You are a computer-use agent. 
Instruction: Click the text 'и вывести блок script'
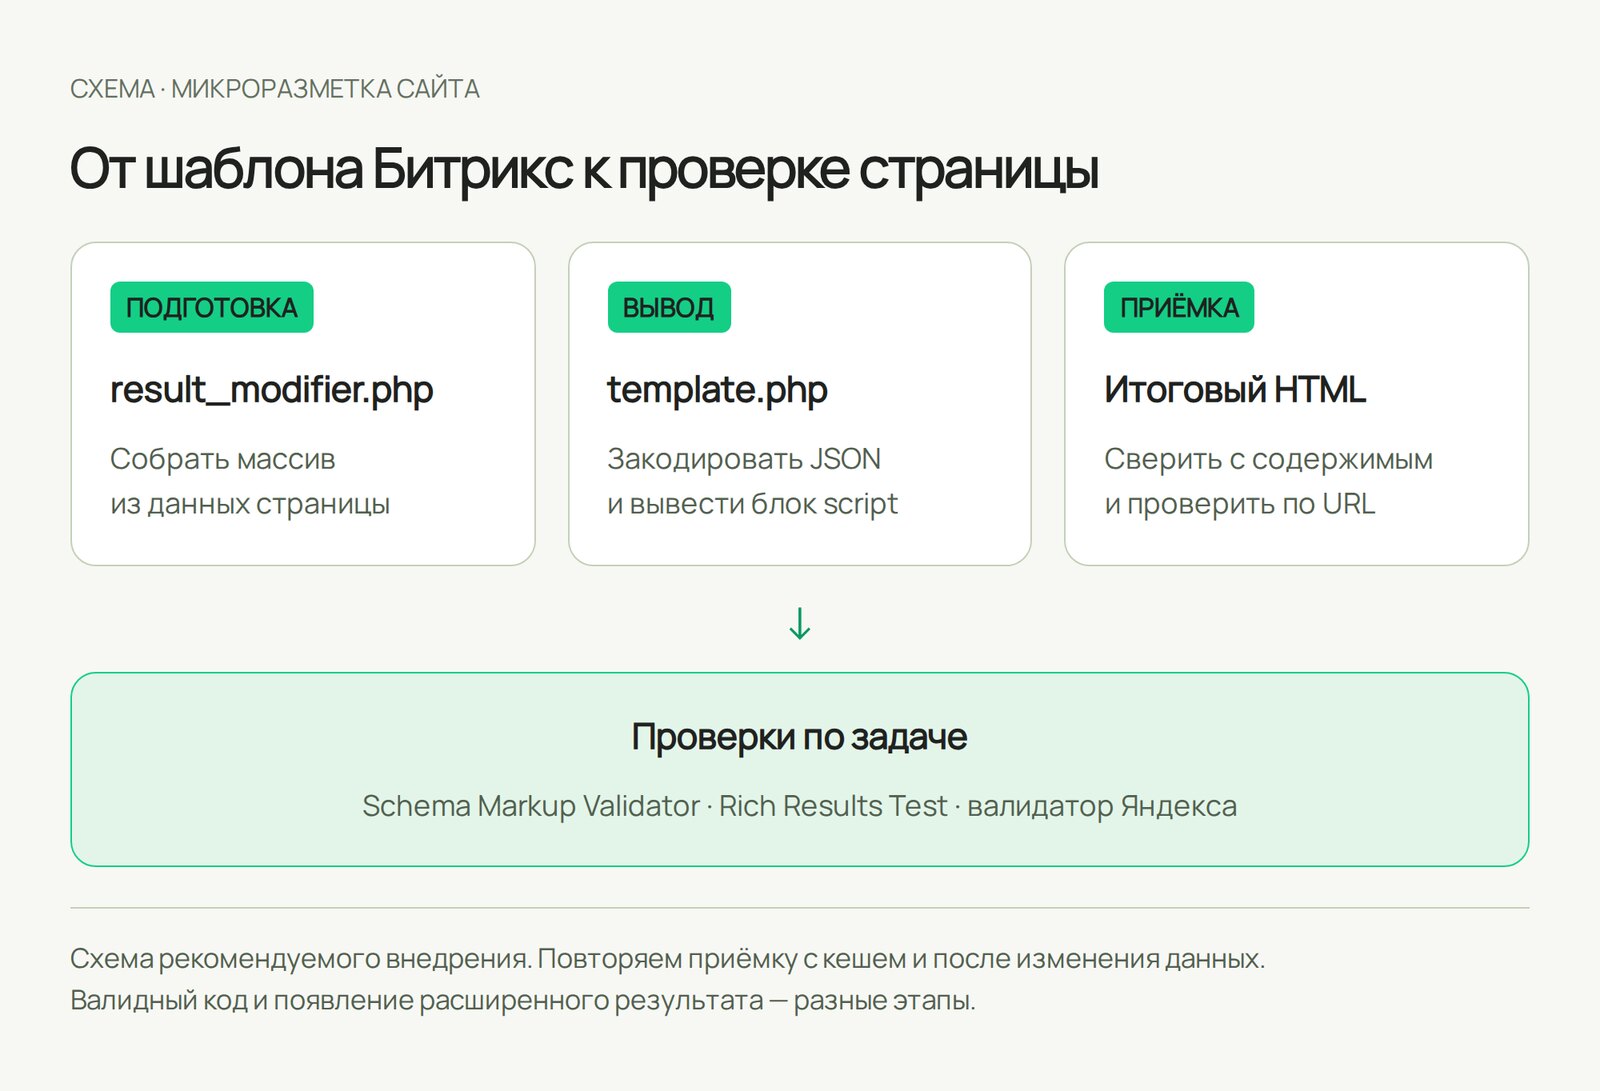pos(753,504)
